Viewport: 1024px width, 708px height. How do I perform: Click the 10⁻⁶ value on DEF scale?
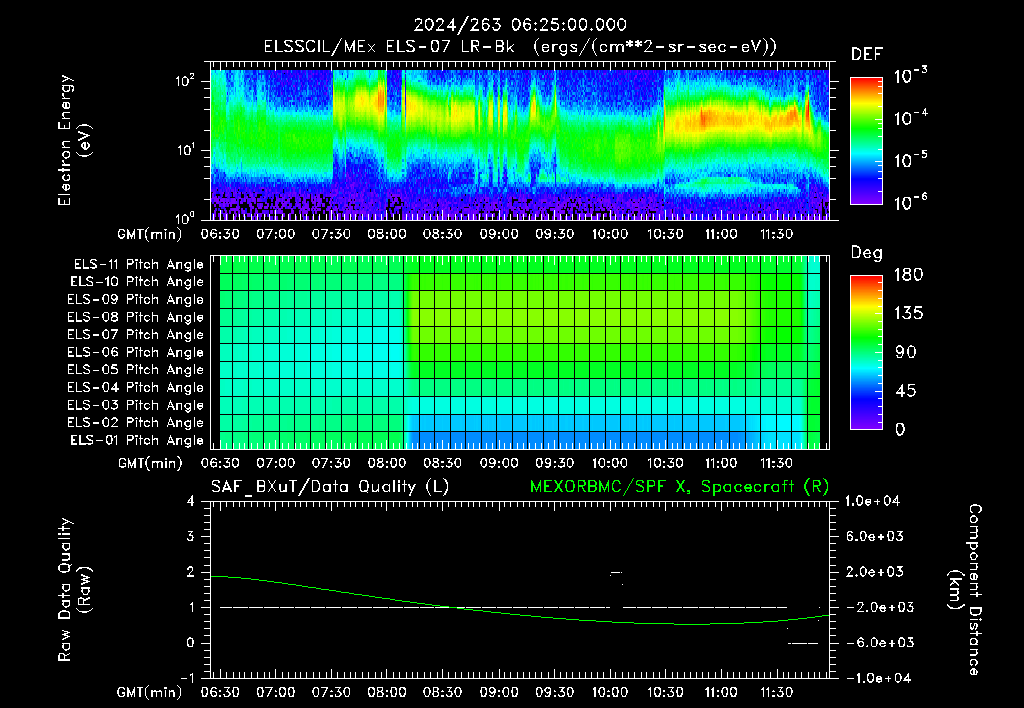tap(910, 202)
